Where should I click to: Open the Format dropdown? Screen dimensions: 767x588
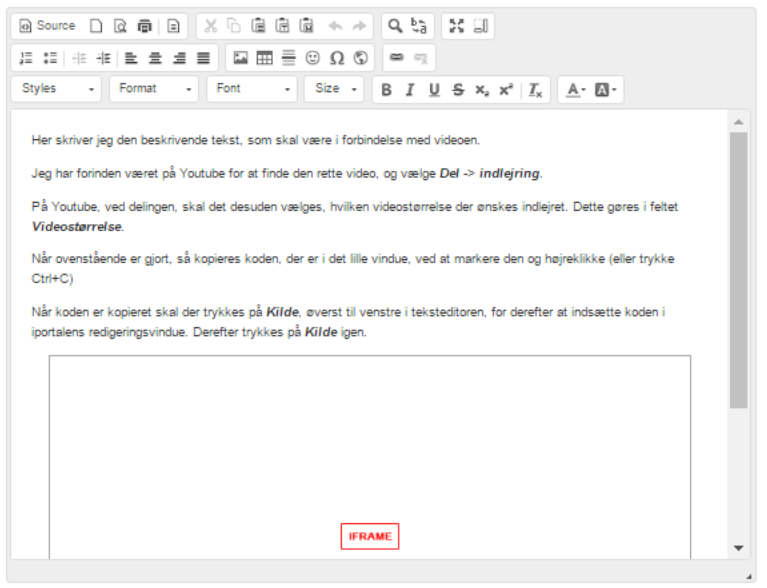tap(154, 89)
